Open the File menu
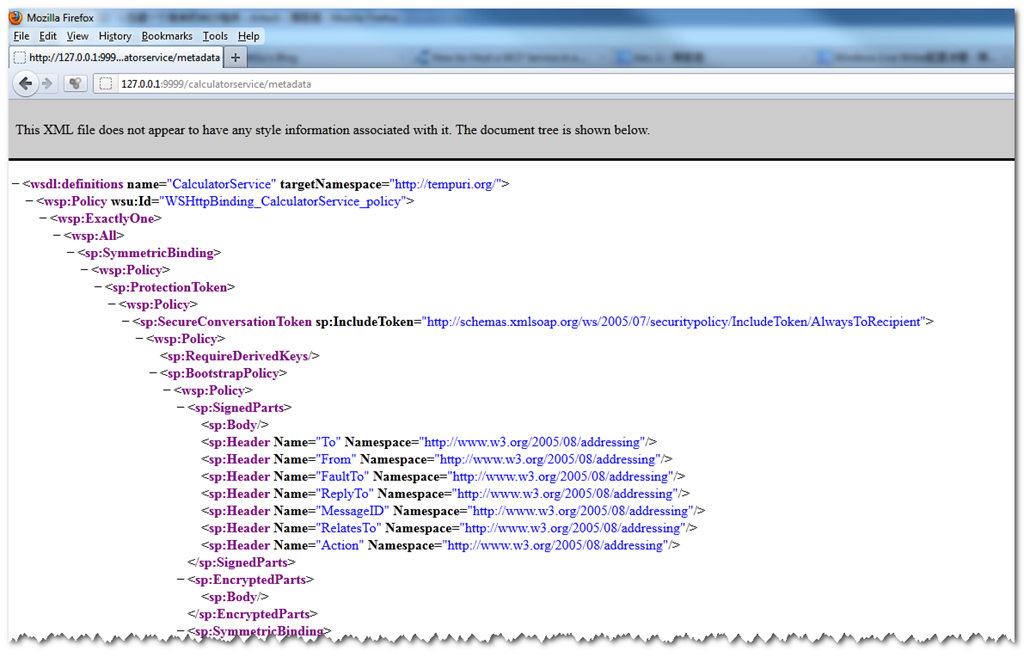1024x657 pixels. point(21,36)
